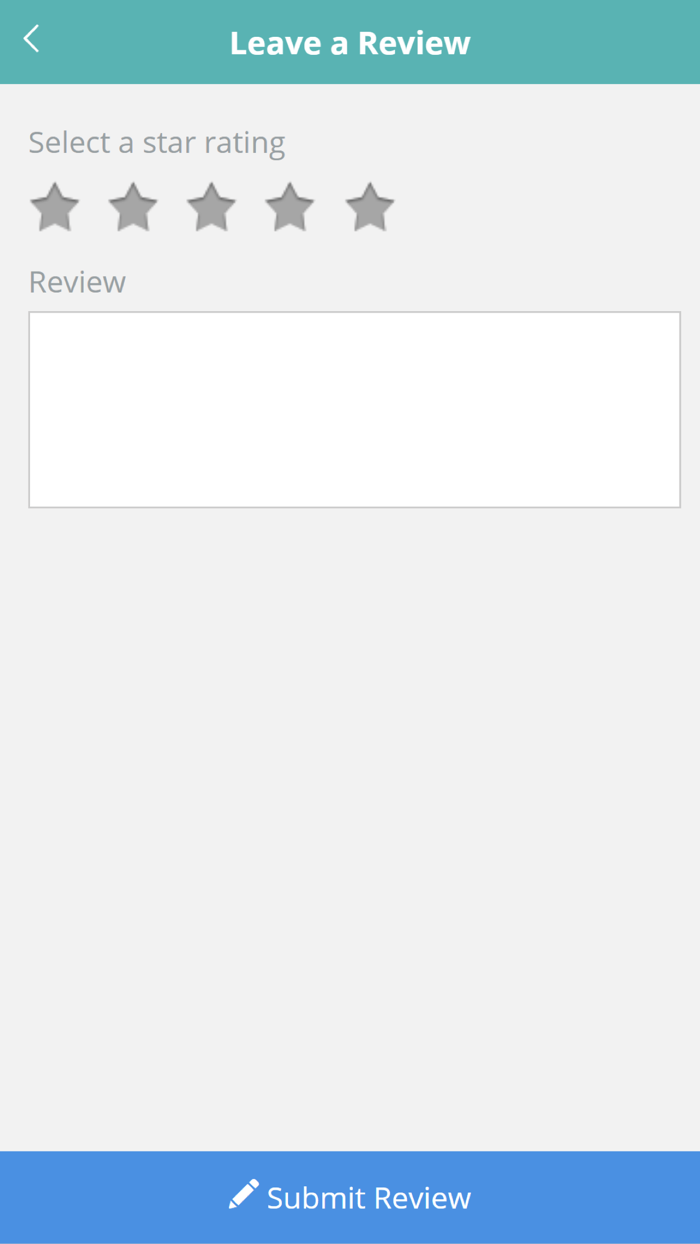Place cursor inside the empty review textarea
700x1244 pixels.
[x=355, y=410]
